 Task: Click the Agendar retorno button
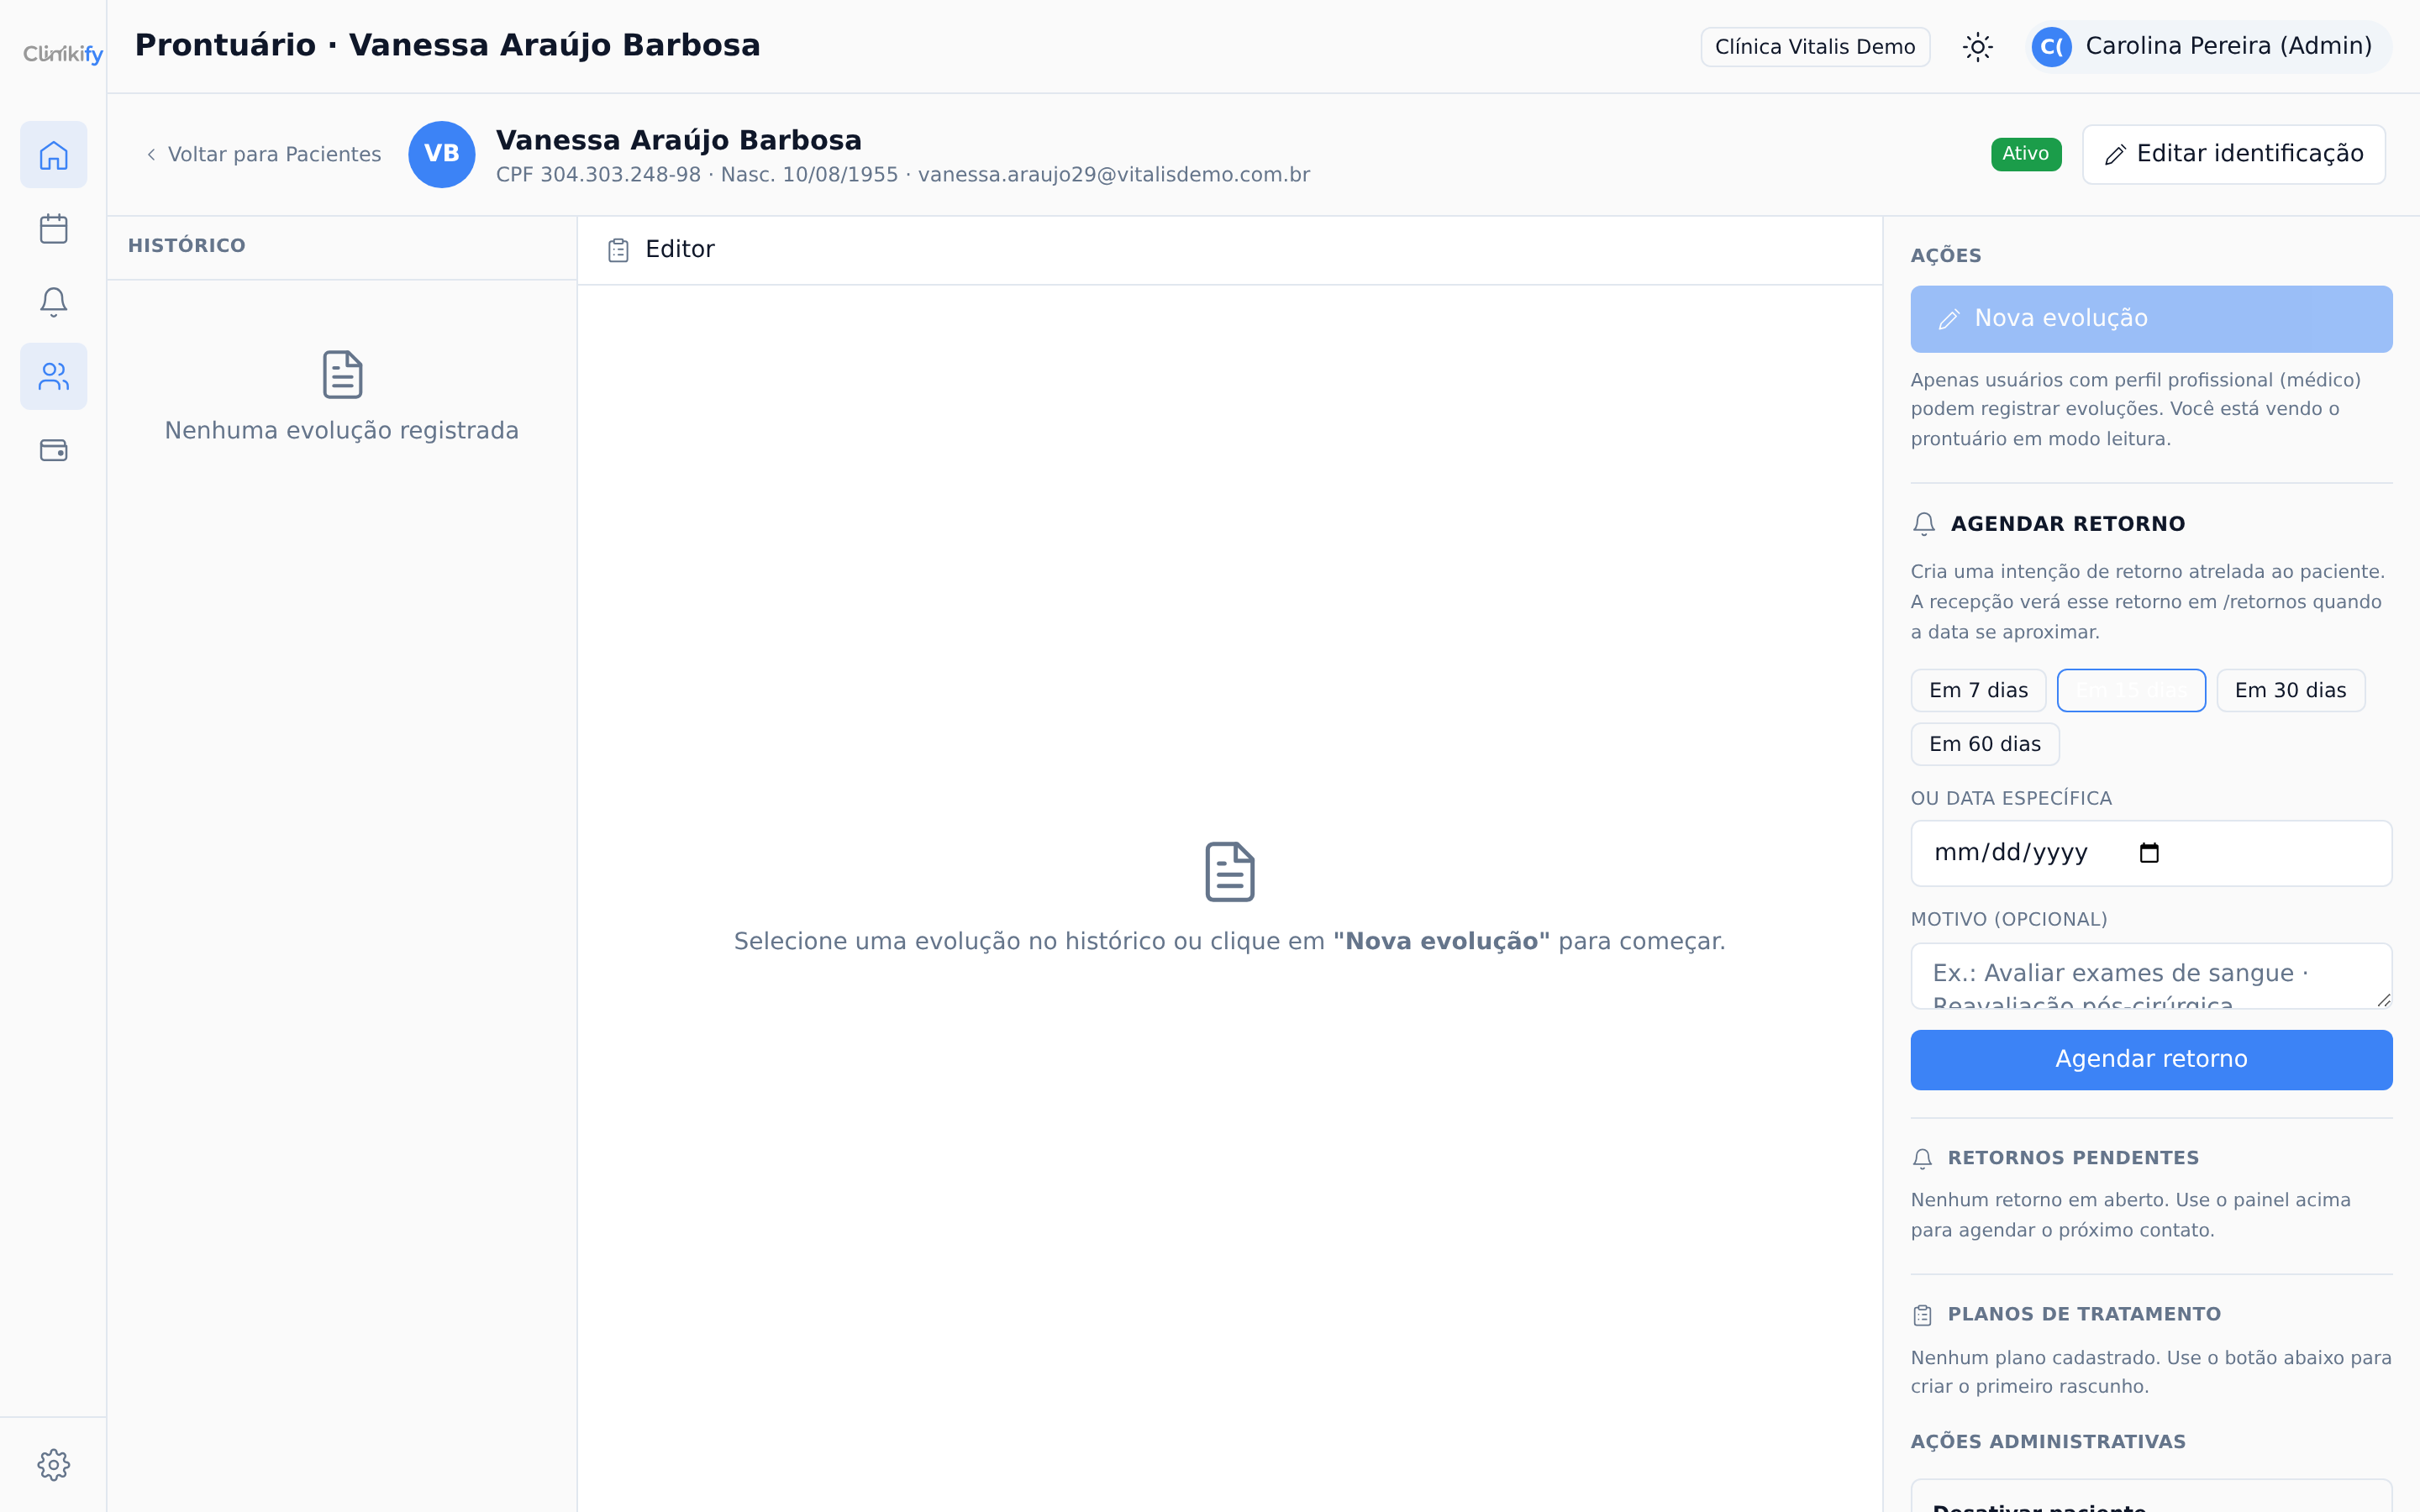pos(2151,1060)
